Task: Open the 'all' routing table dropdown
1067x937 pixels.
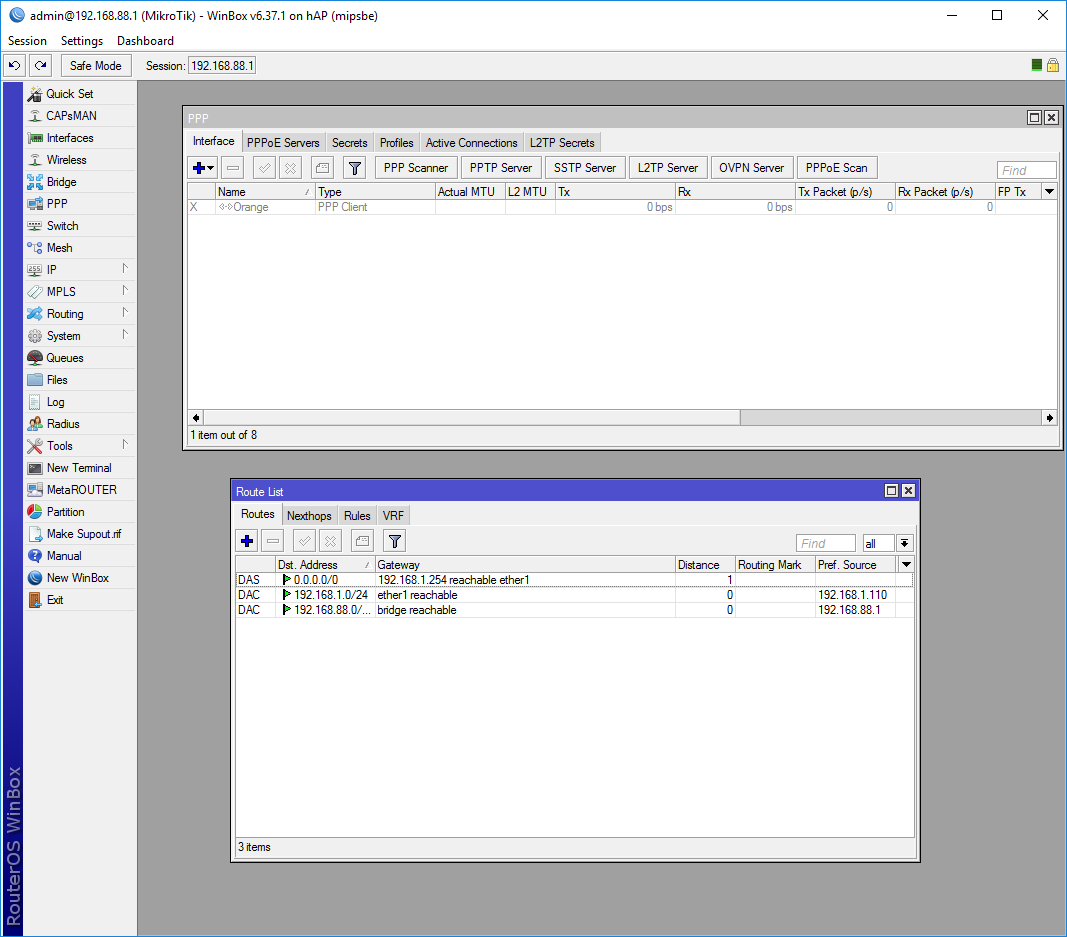Action: click(x=904, y=543)
